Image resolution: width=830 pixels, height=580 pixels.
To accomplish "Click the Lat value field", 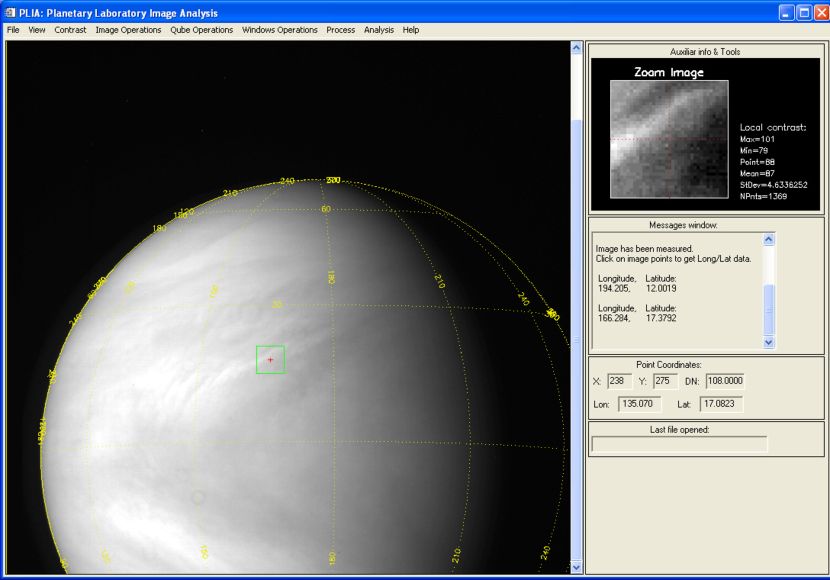I will 721,404.
